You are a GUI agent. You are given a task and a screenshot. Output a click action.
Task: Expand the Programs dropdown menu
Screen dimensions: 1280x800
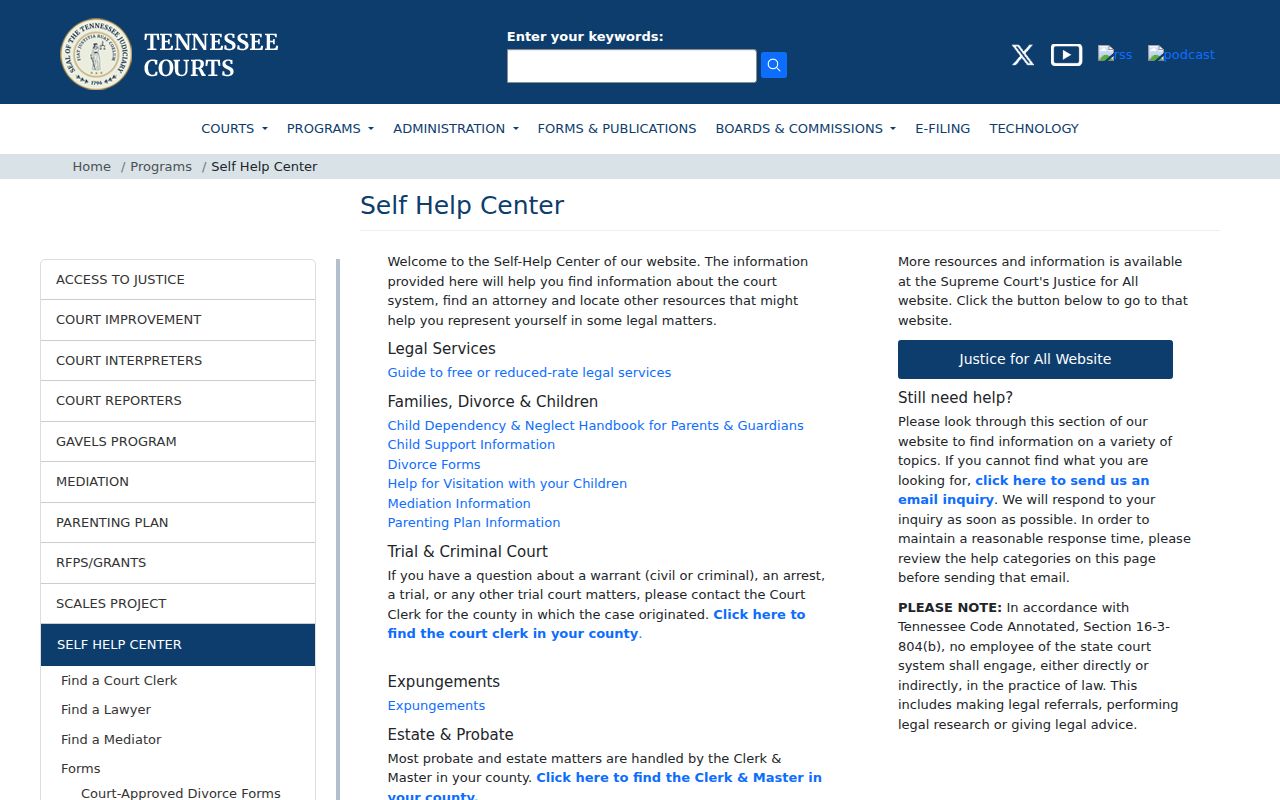330,128
